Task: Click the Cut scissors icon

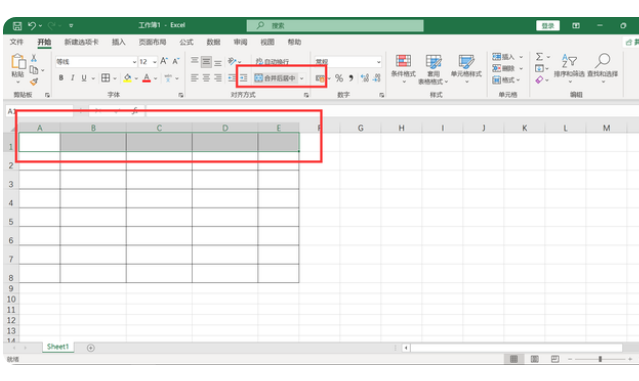Action: (x=34, y=58)
